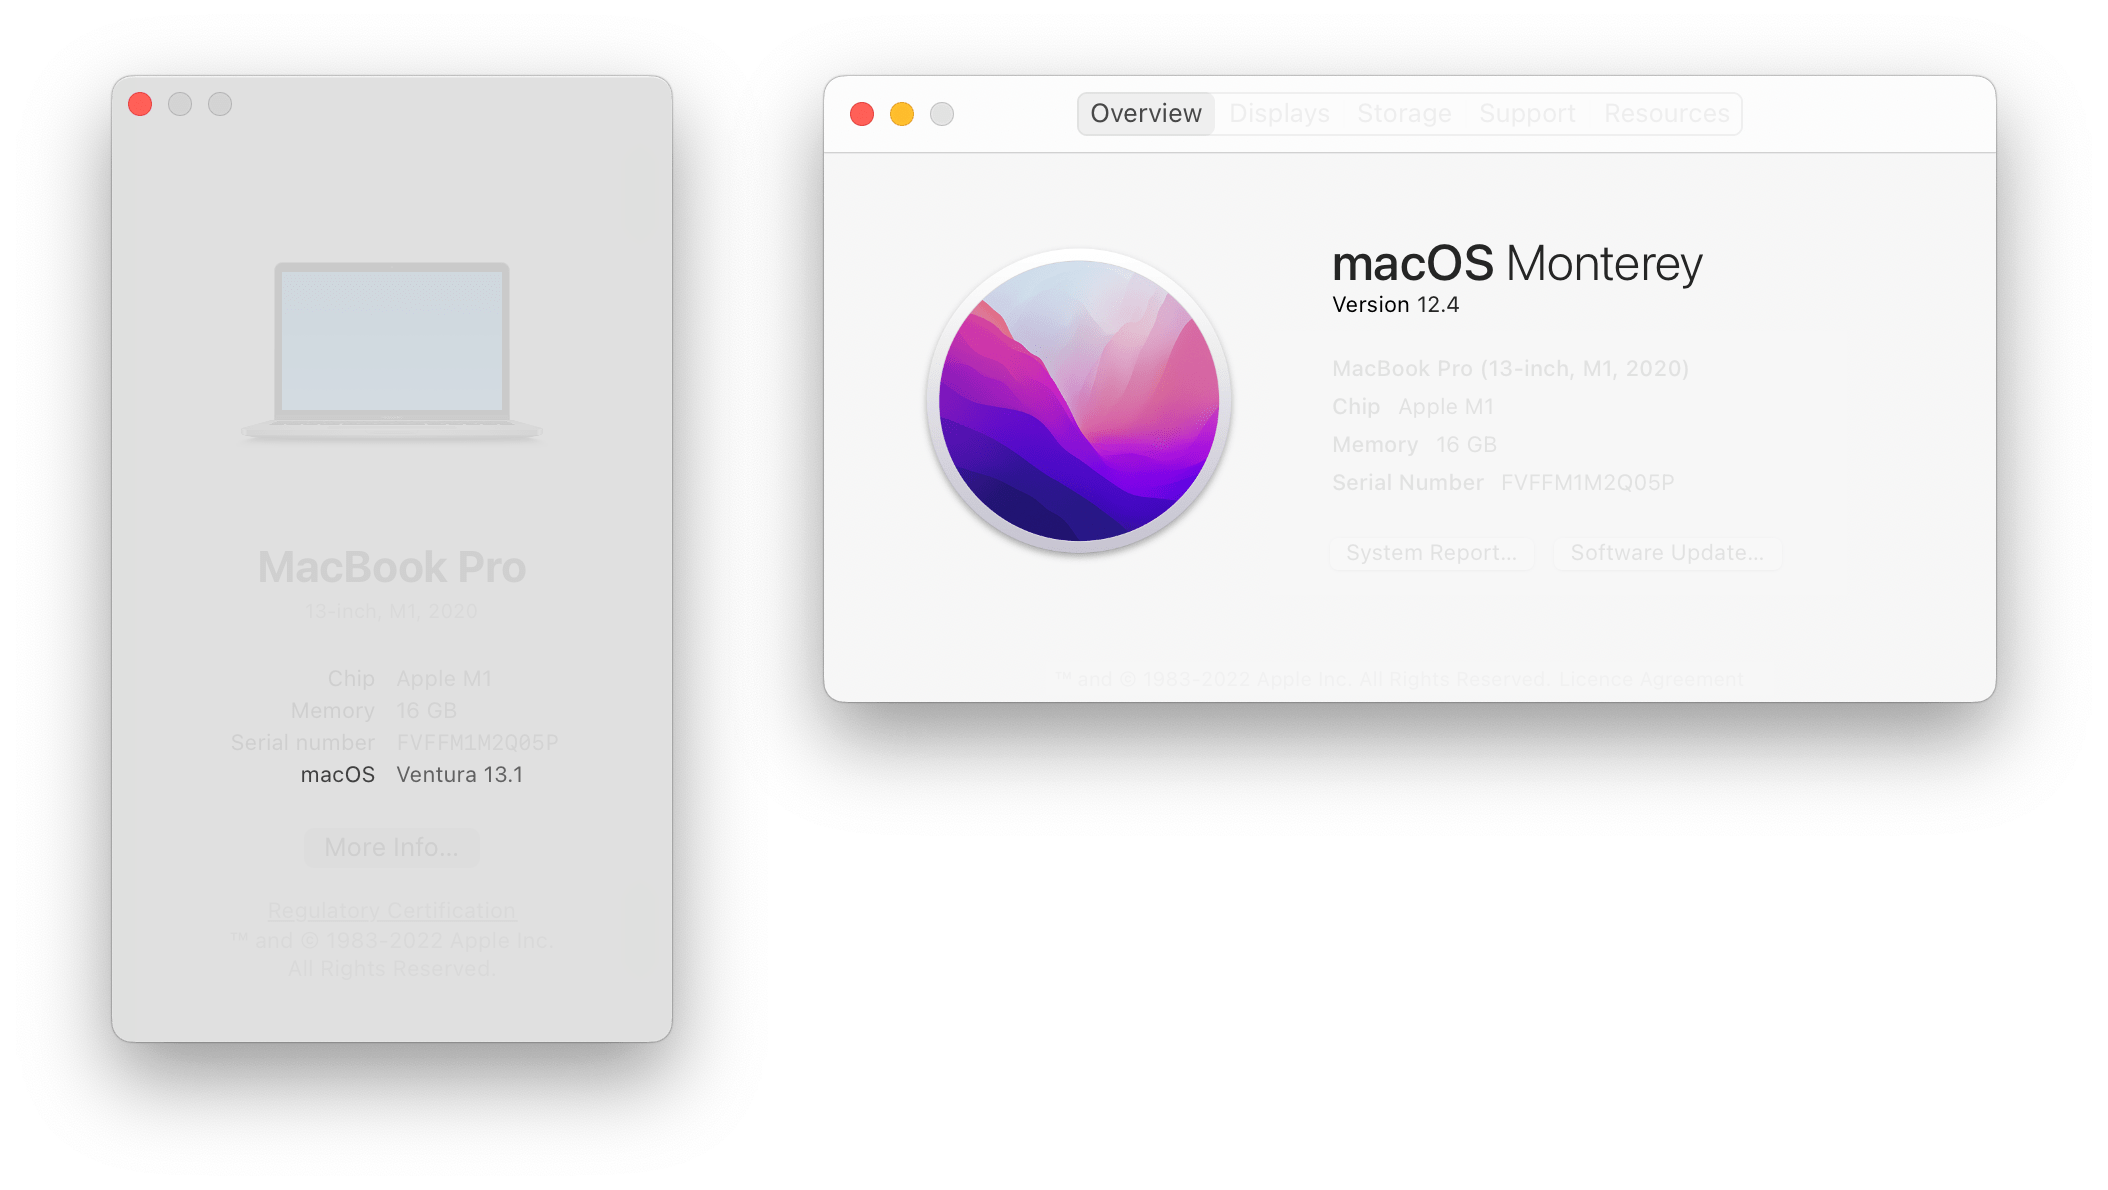The image size is (2108, 1190).
Task: Select the Support tab
Action: click(x=1527, y=114)
